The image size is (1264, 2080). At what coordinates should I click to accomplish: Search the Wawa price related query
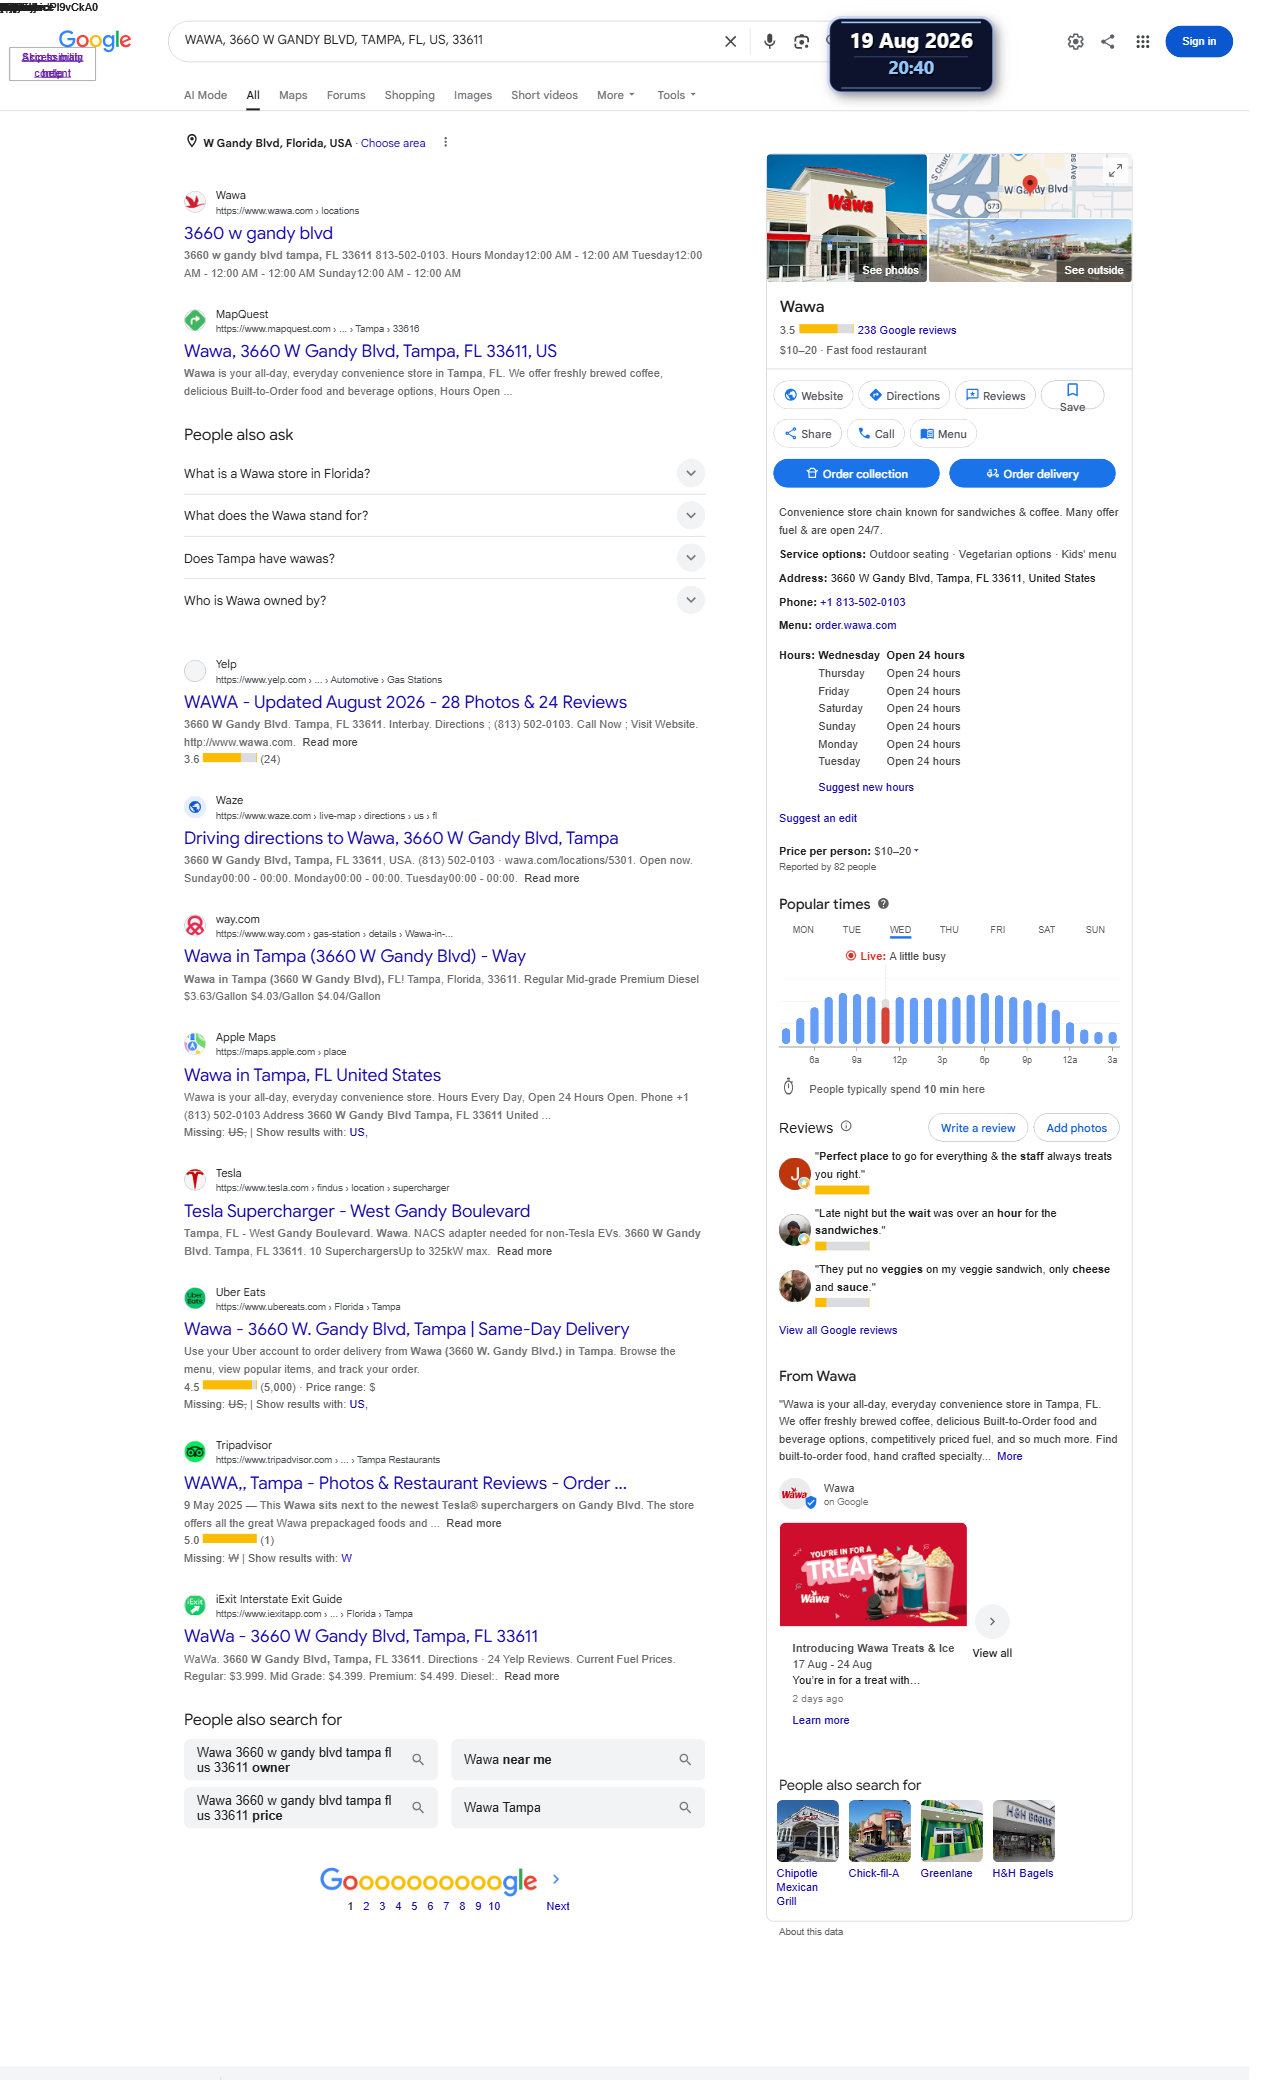(311, 1807)
